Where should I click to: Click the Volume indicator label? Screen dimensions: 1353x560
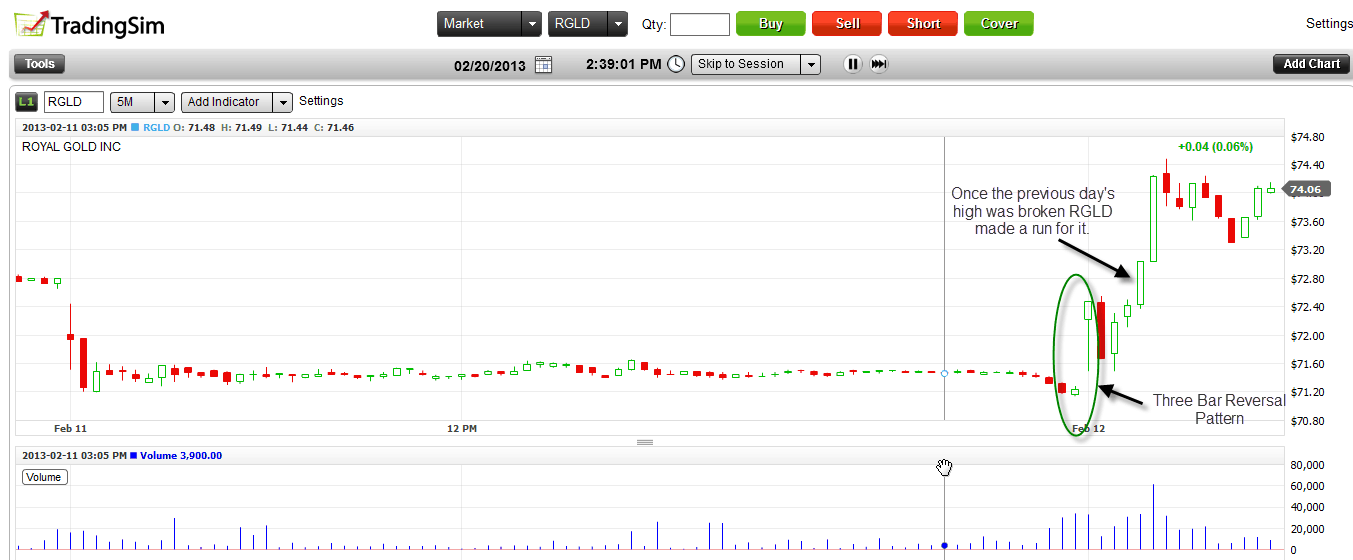[44, 477]
